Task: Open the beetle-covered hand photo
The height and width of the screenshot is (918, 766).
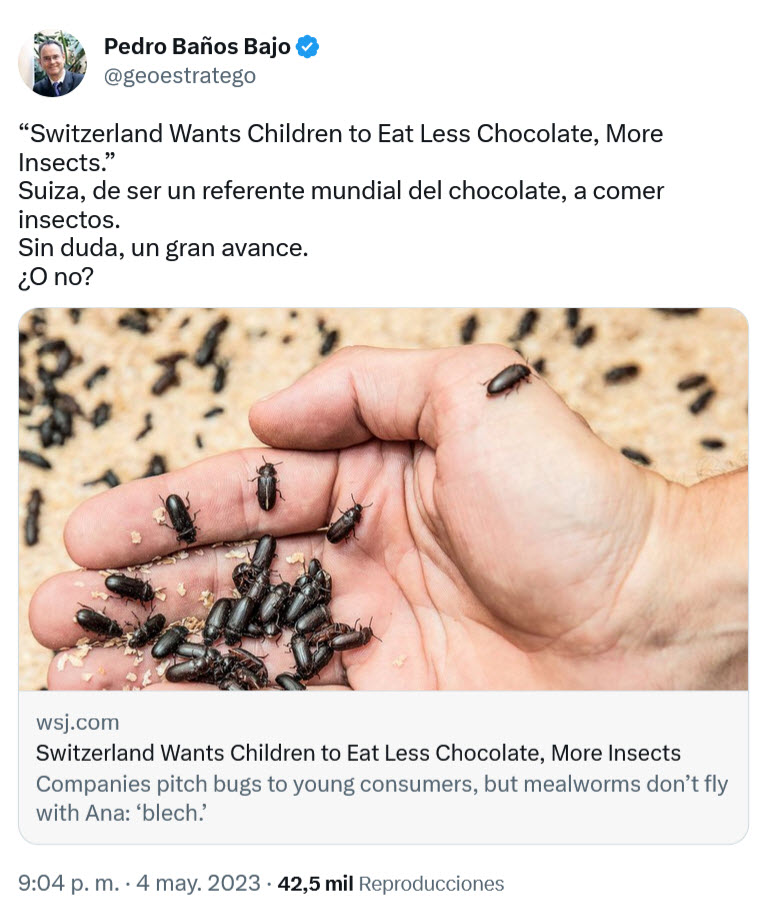Action: pyautogui.click(x=383, y=498)
